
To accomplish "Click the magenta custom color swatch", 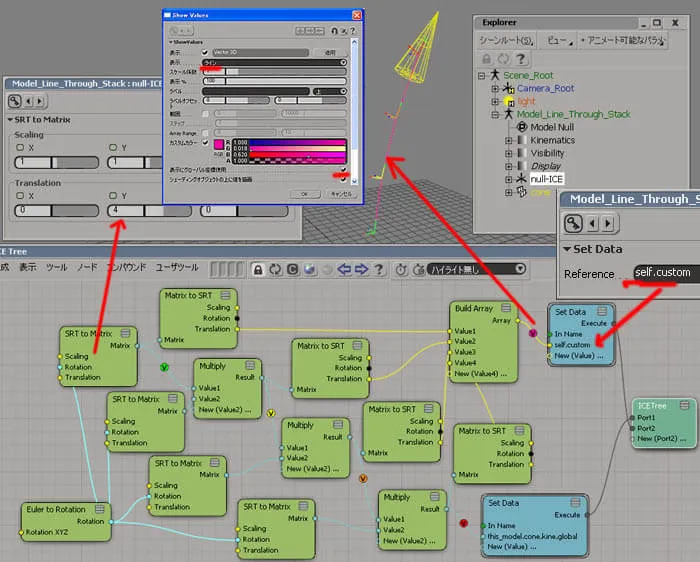I will tap(219, 144).
